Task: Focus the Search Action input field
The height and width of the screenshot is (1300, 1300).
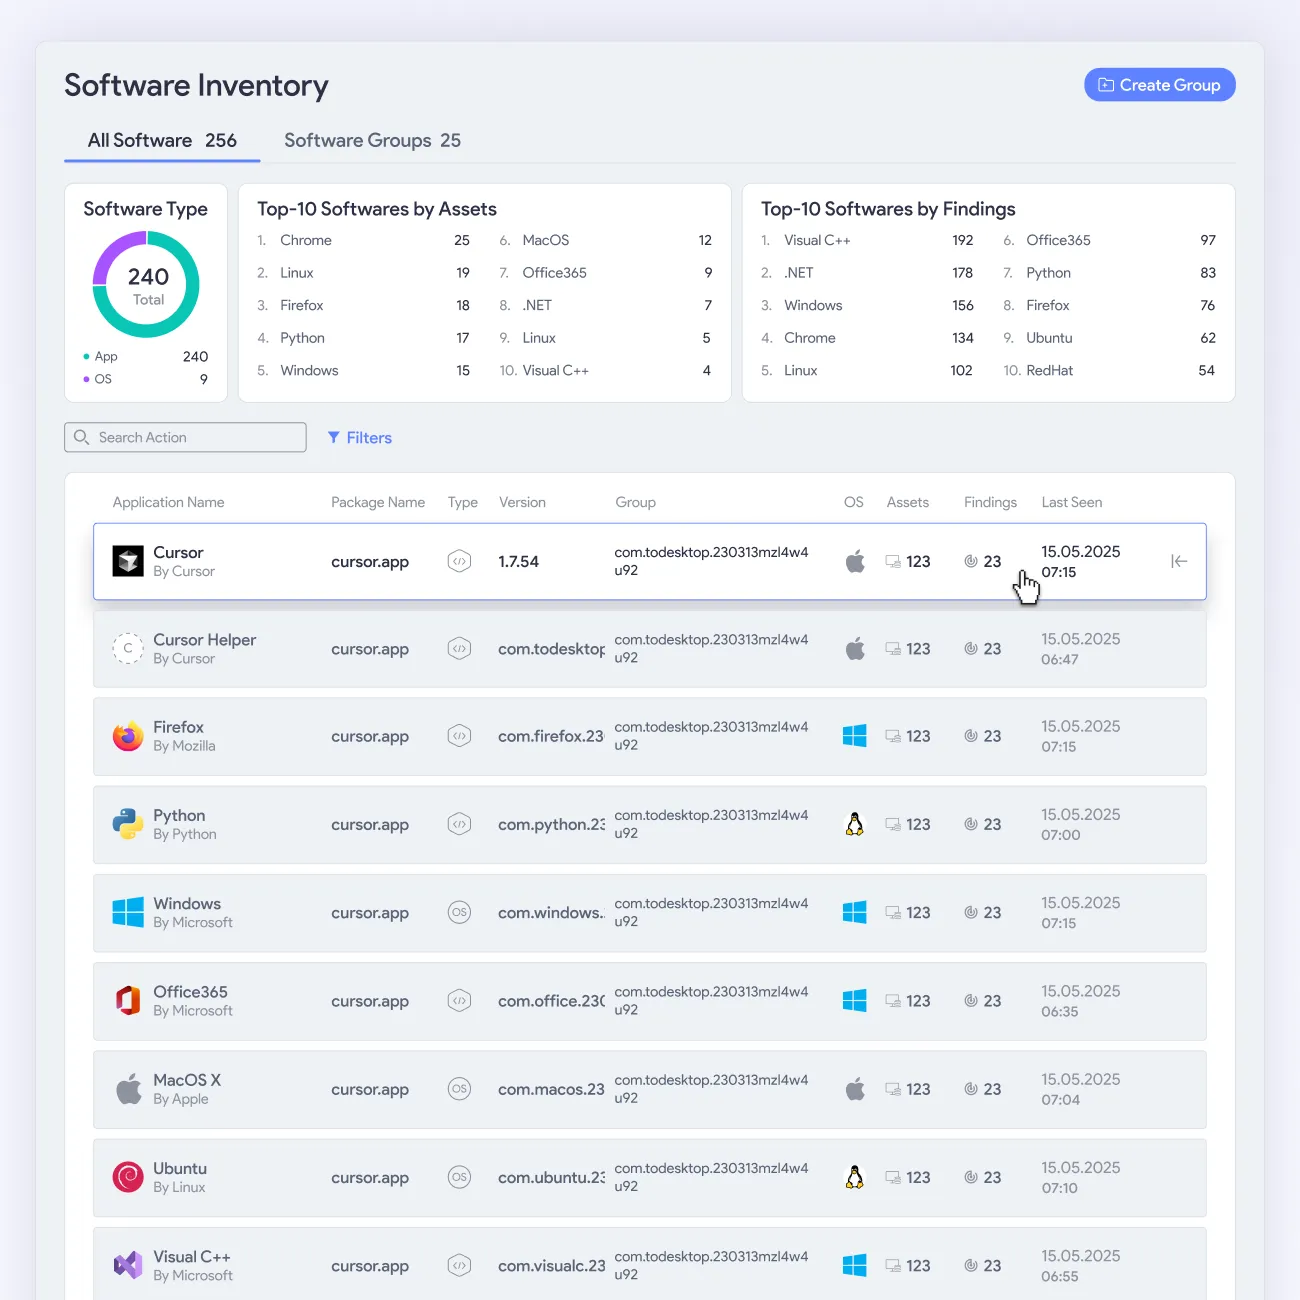Action: click(185, 437)
